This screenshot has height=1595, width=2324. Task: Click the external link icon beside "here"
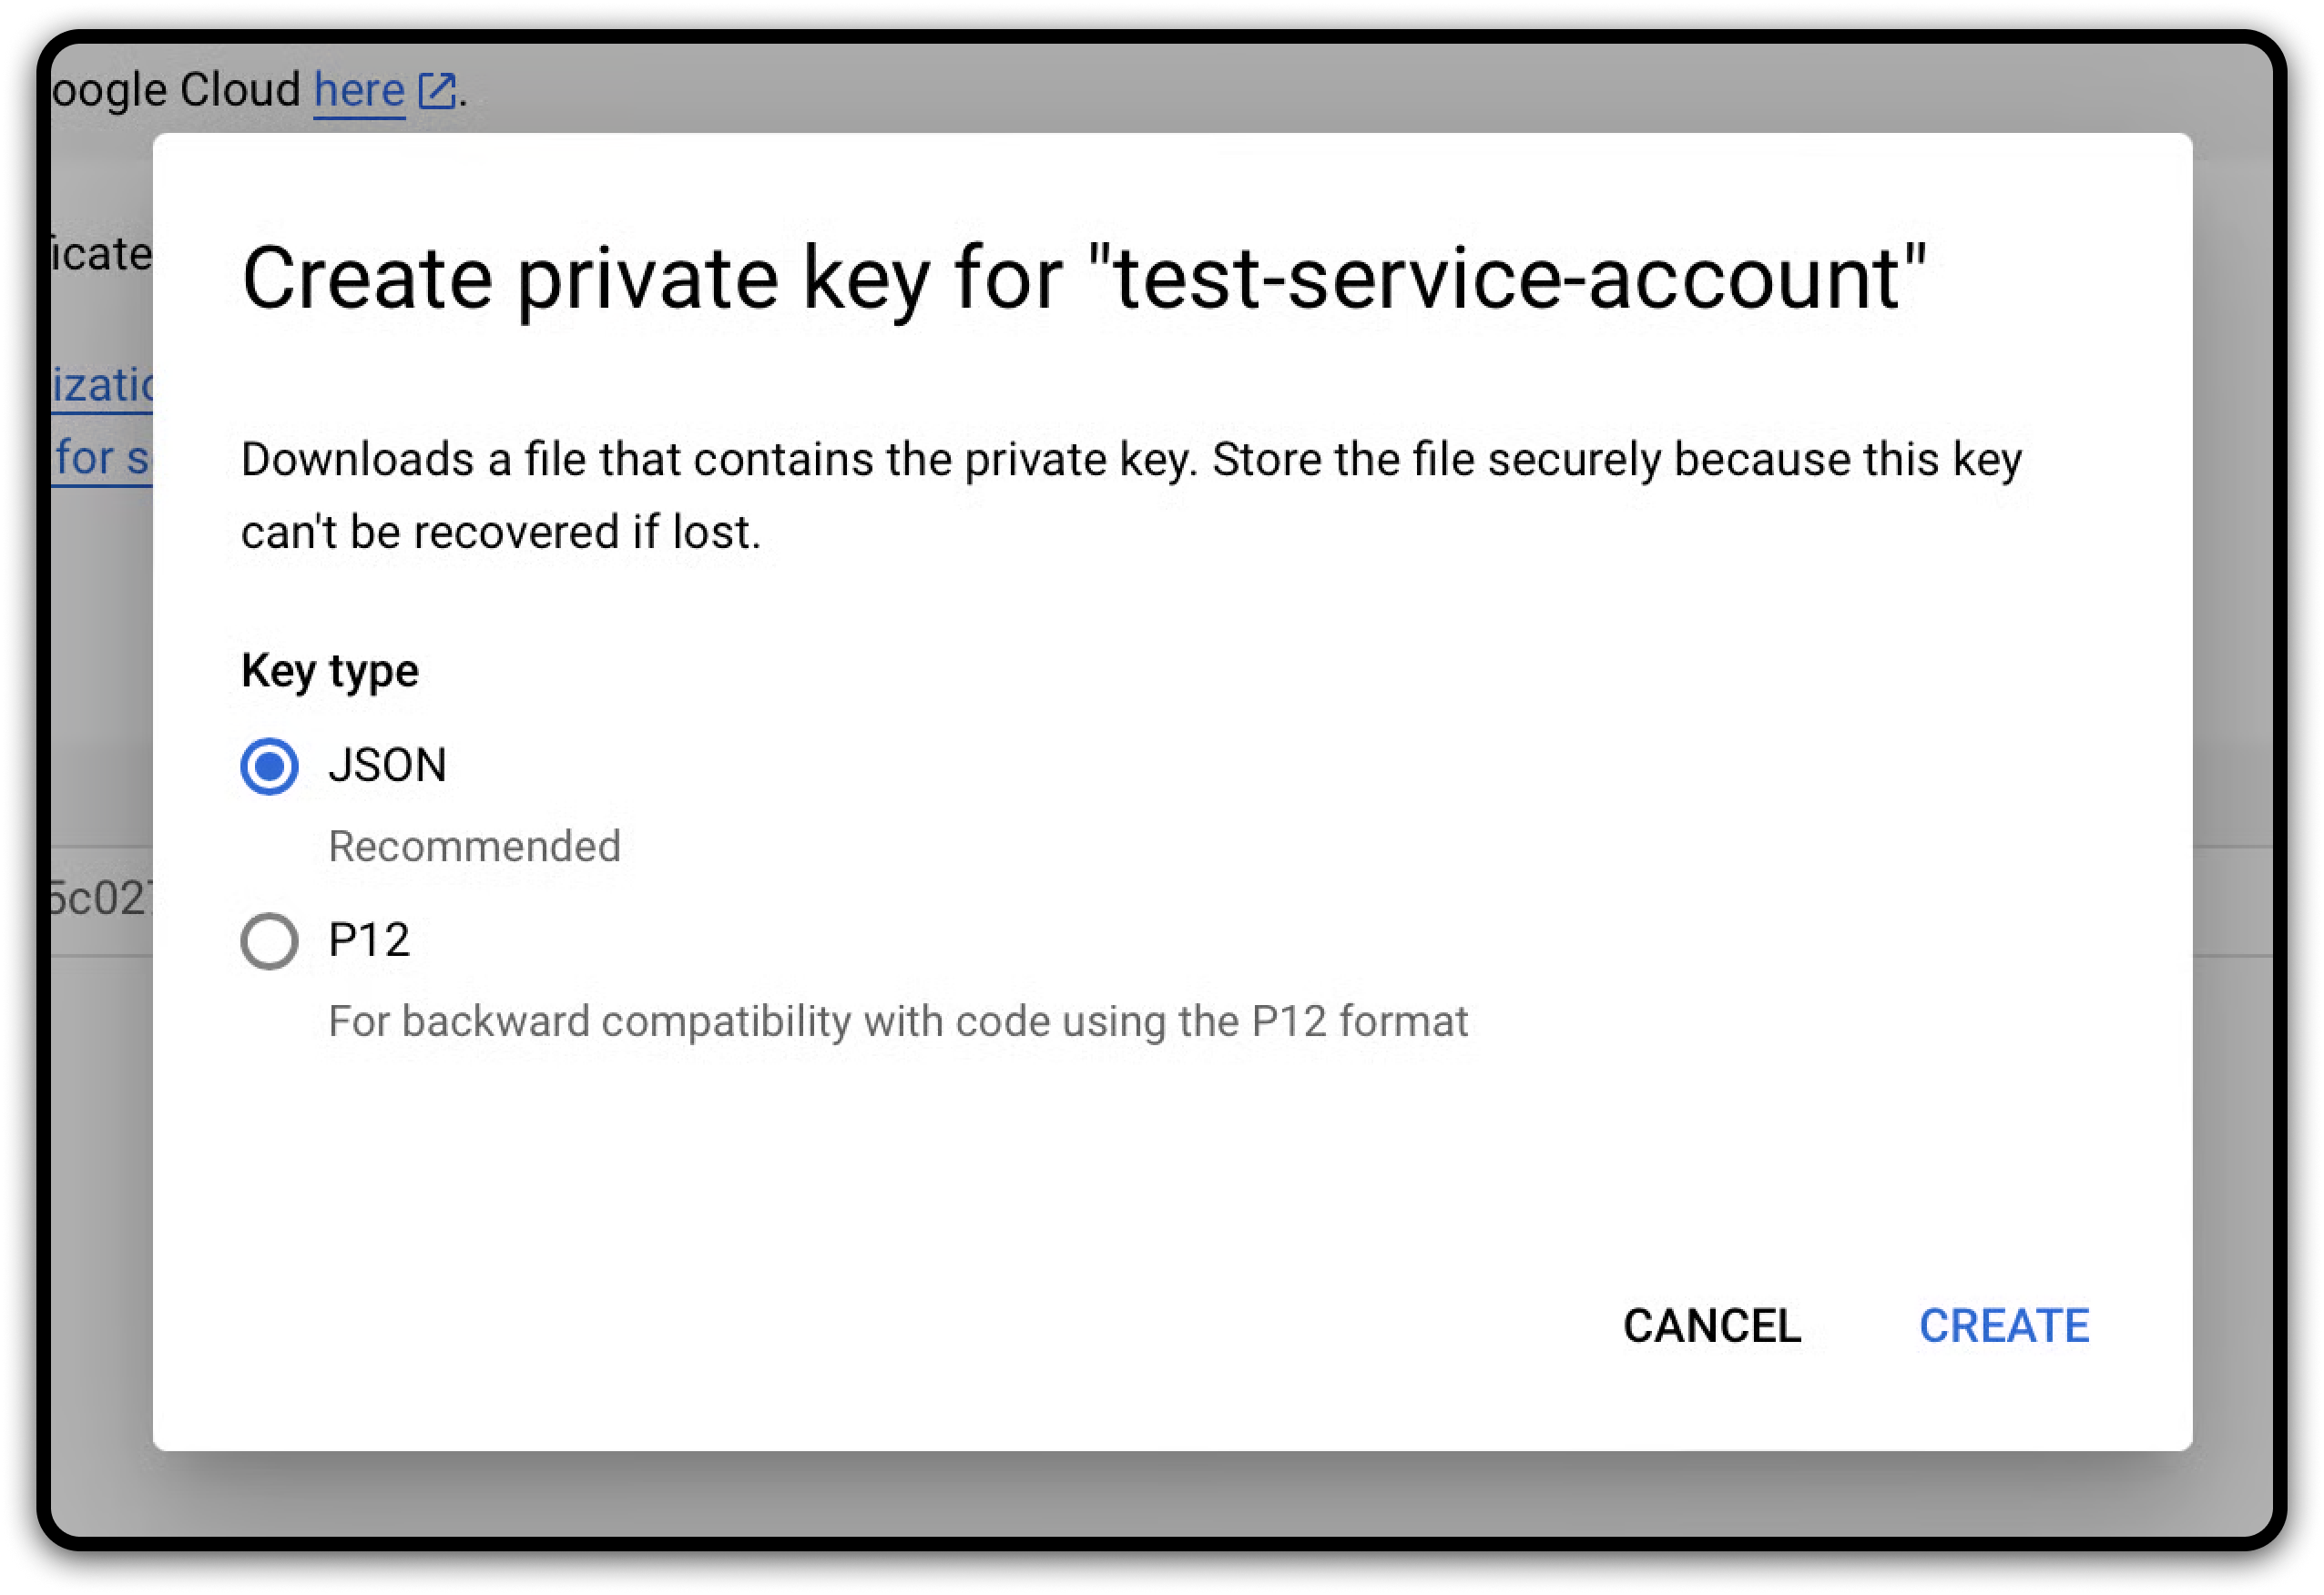tap(436, 91)
